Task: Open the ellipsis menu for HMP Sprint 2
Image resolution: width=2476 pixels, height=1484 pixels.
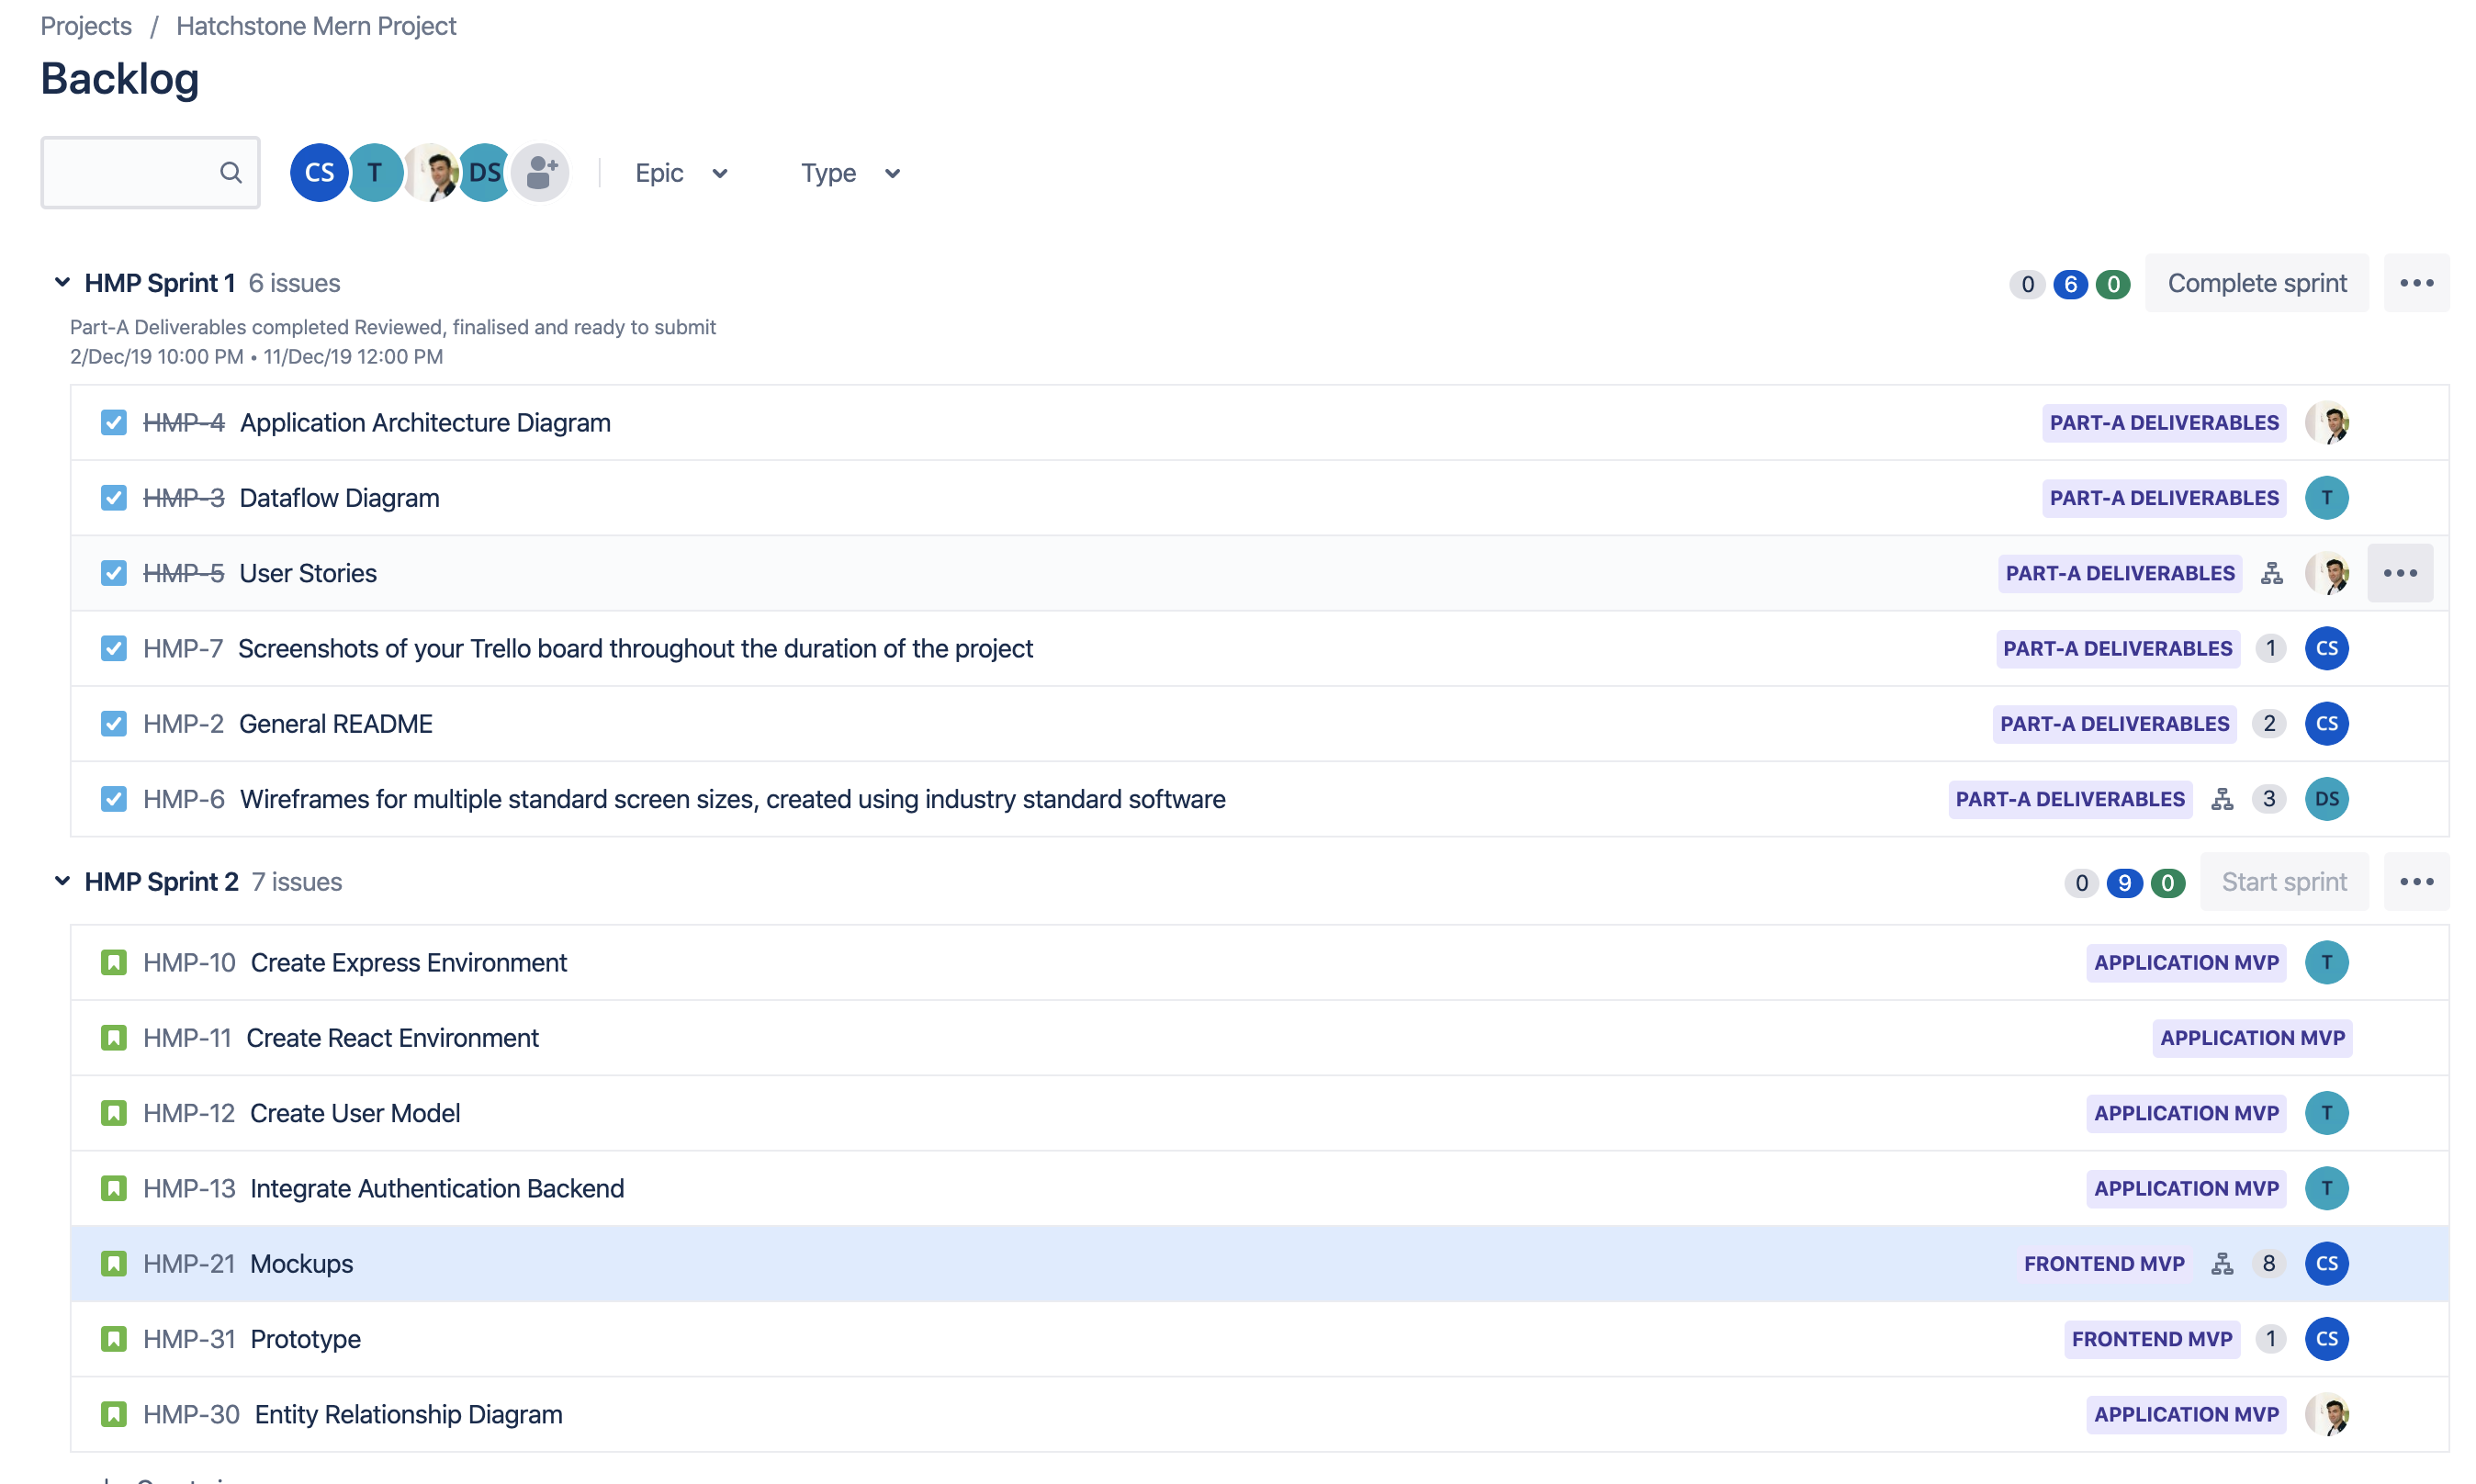Action: (x=2417, y=881)
